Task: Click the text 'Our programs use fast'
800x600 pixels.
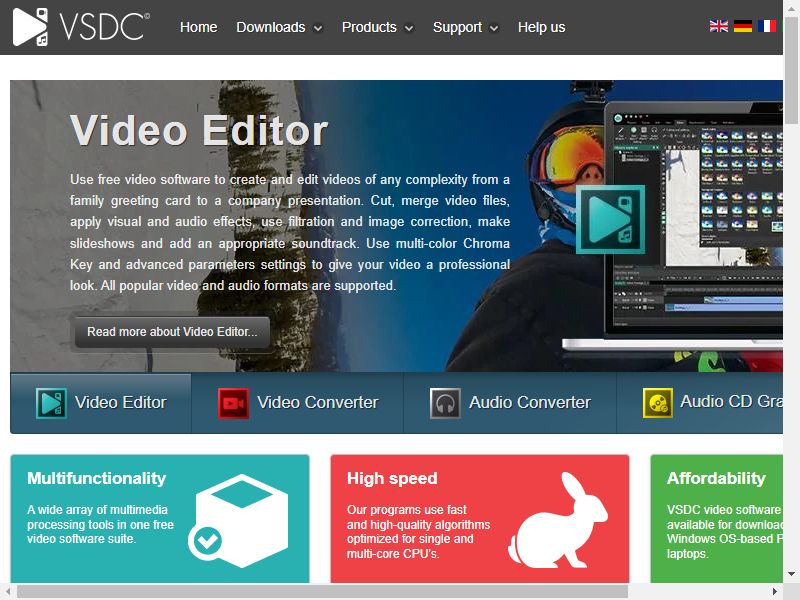Action: click(x=407, y=510)
